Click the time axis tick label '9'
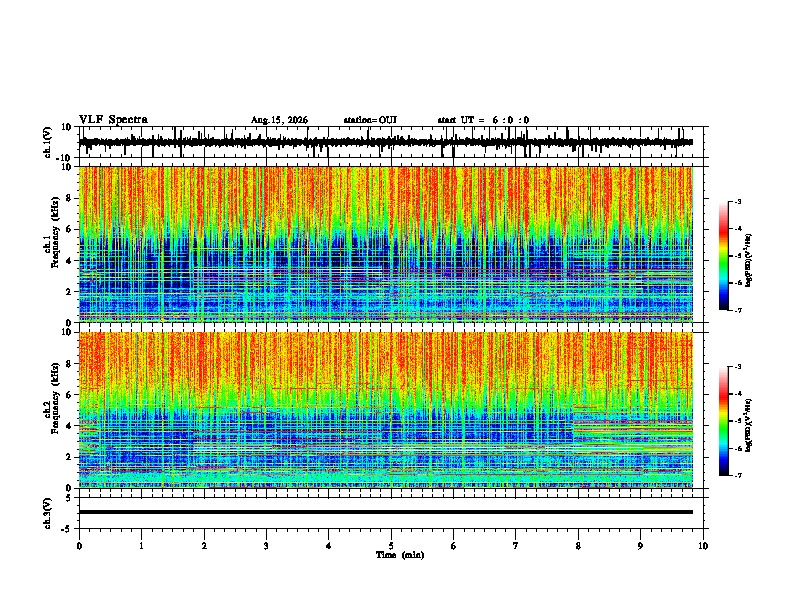 [x=640, y=546]
